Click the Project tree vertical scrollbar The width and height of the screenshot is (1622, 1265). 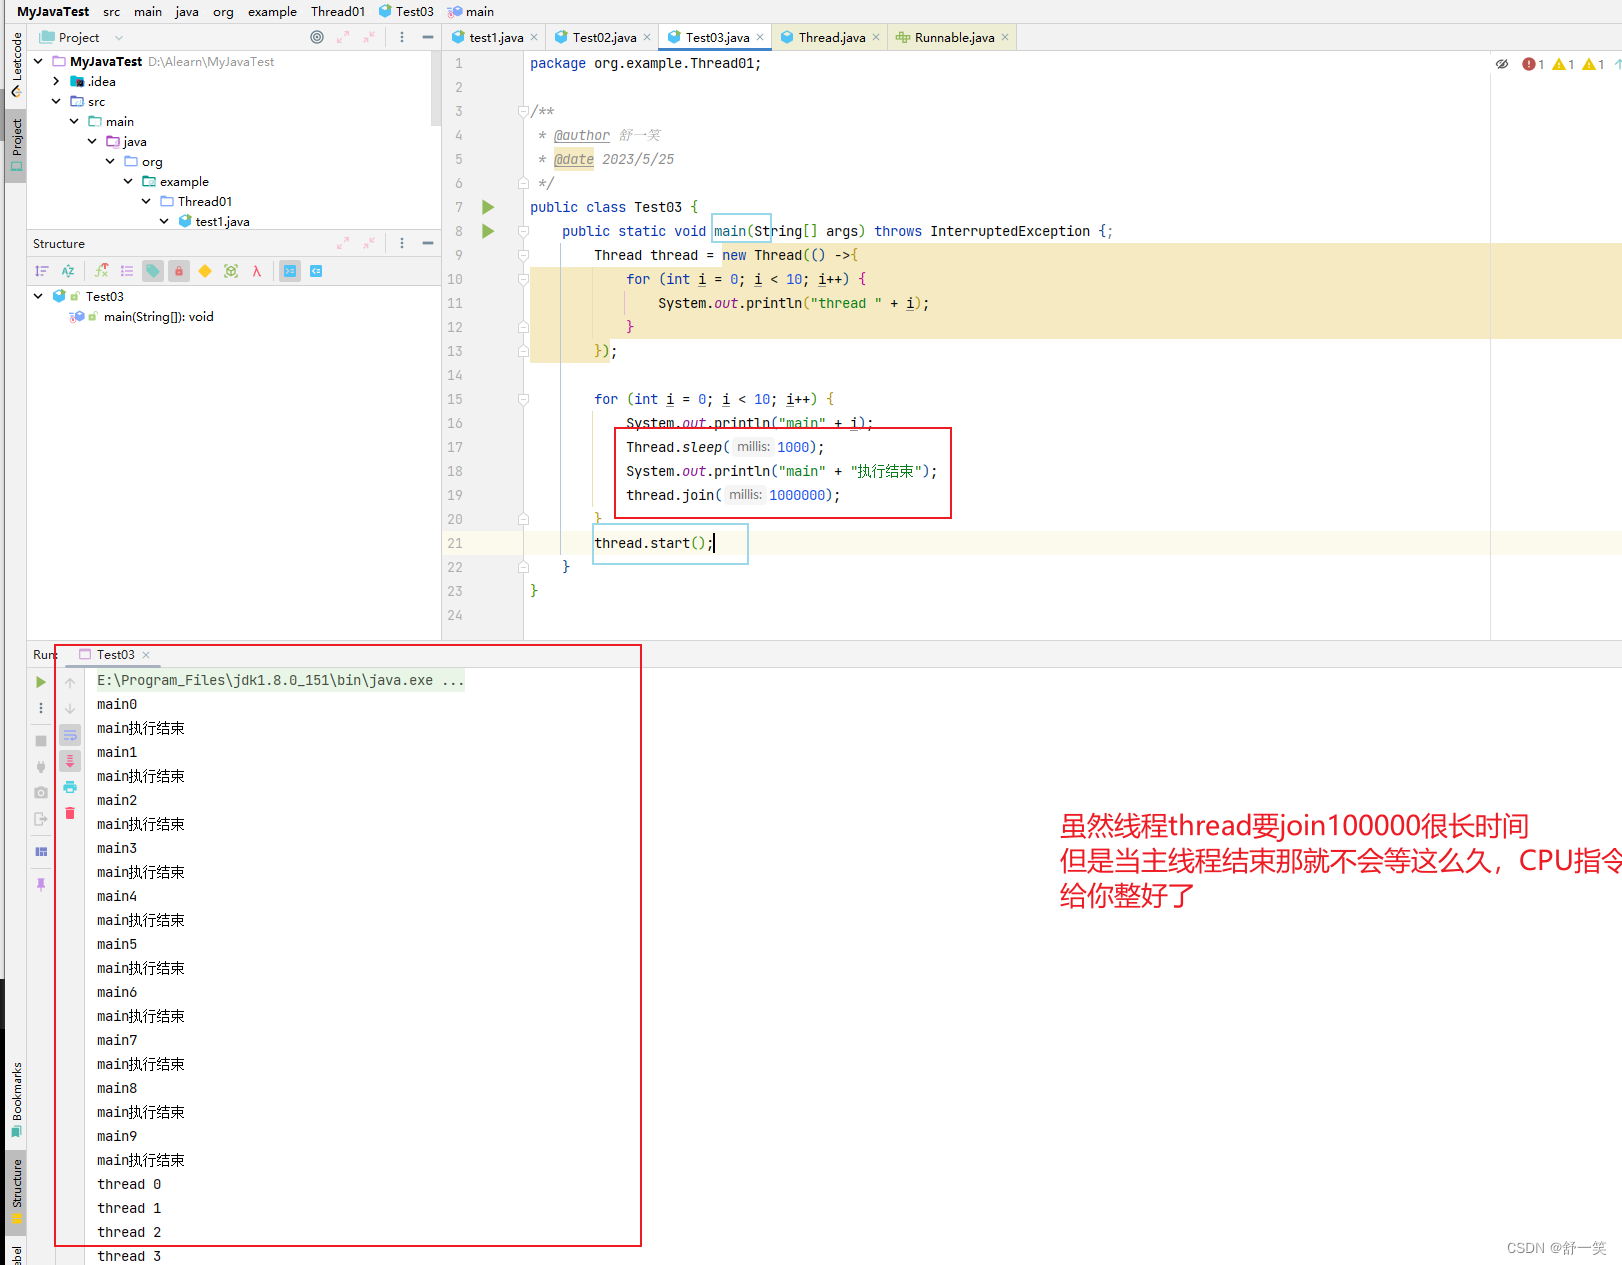coord(436,88)
